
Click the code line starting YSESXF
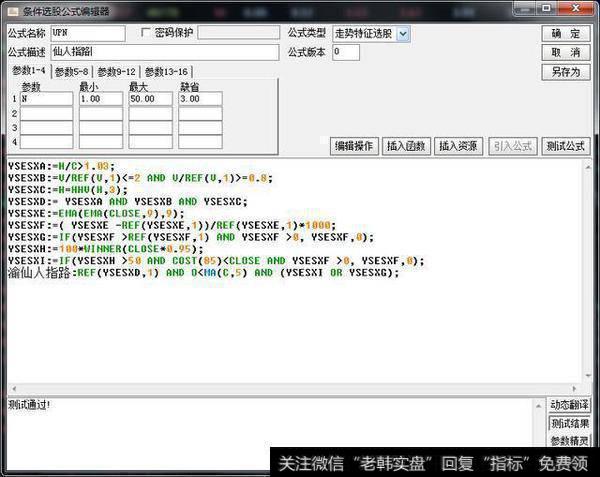pos(172,226)
